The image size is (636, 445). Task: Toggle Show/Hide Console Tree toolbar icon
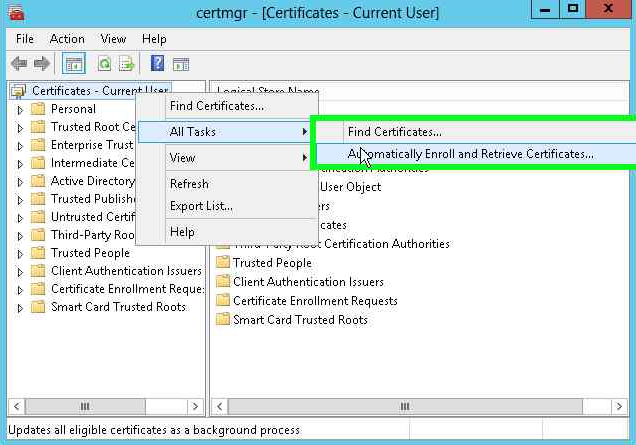click(74, 64)
